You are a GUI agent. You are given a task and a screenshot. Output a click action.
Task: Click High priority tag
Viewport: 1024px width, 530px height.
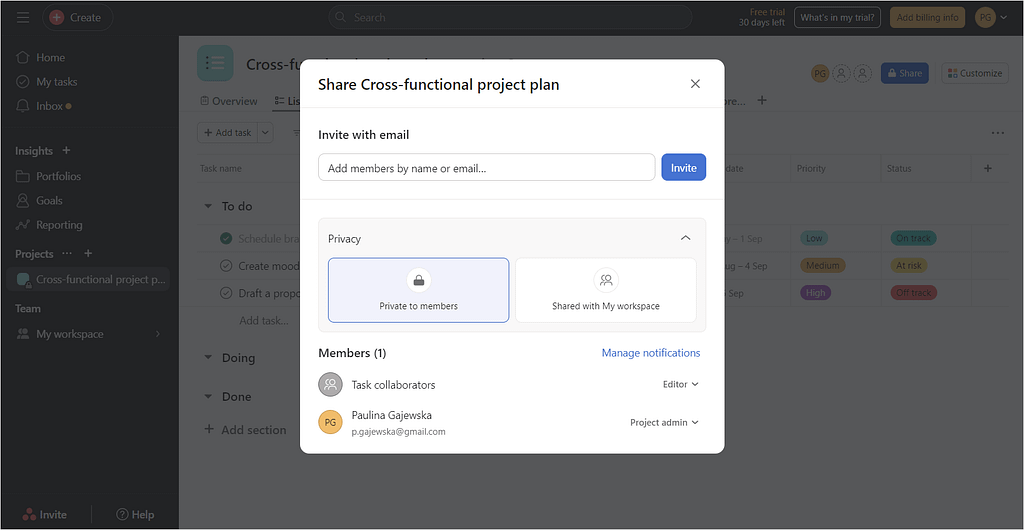coord(815,293)
